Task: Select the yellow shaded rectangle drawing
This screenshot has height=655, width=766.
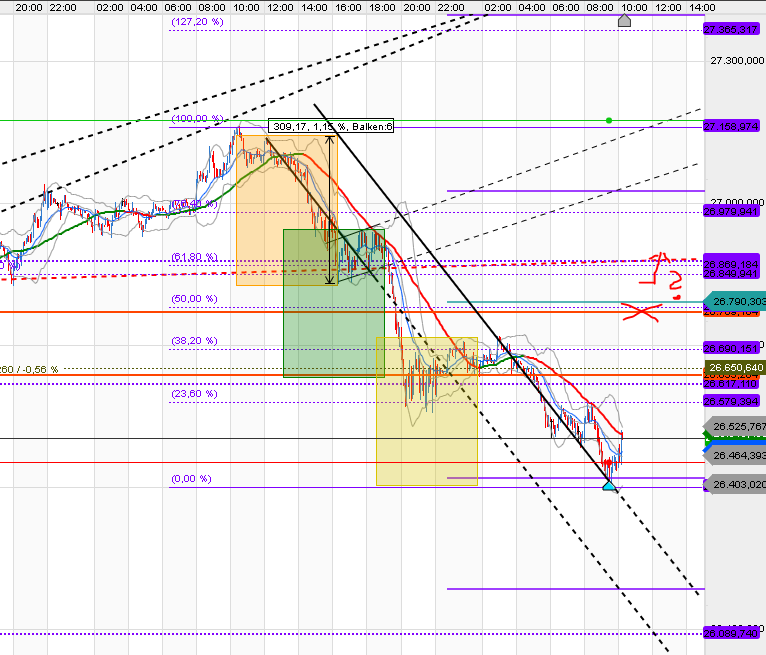Action: pos(426,411)
